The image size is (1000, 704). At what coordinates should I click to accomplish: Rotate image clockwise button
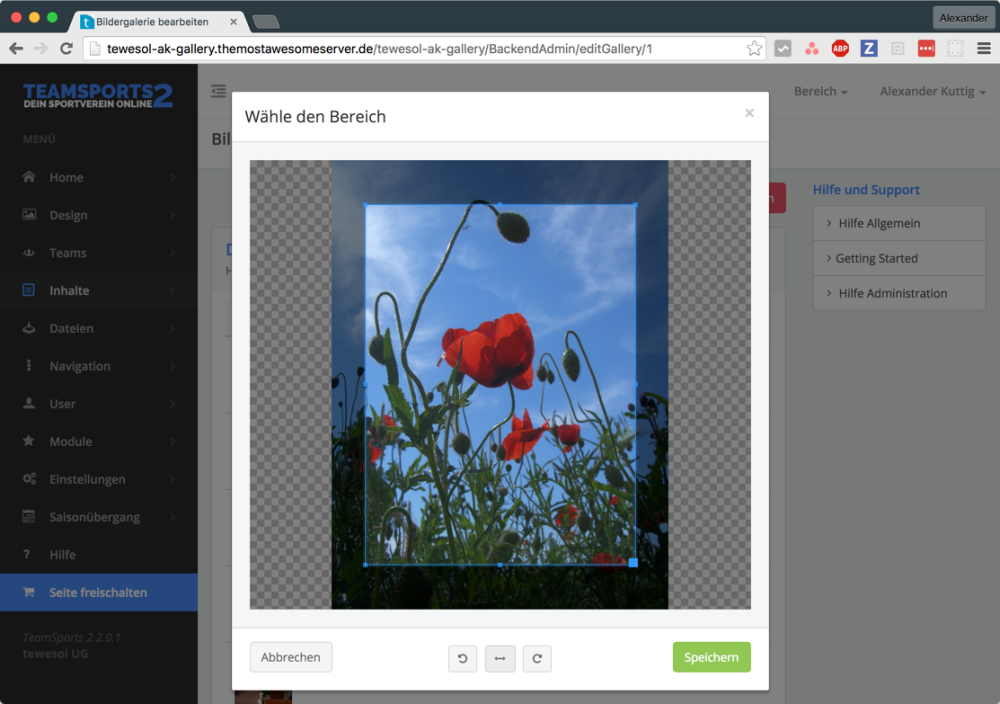[x=537, y=658]
